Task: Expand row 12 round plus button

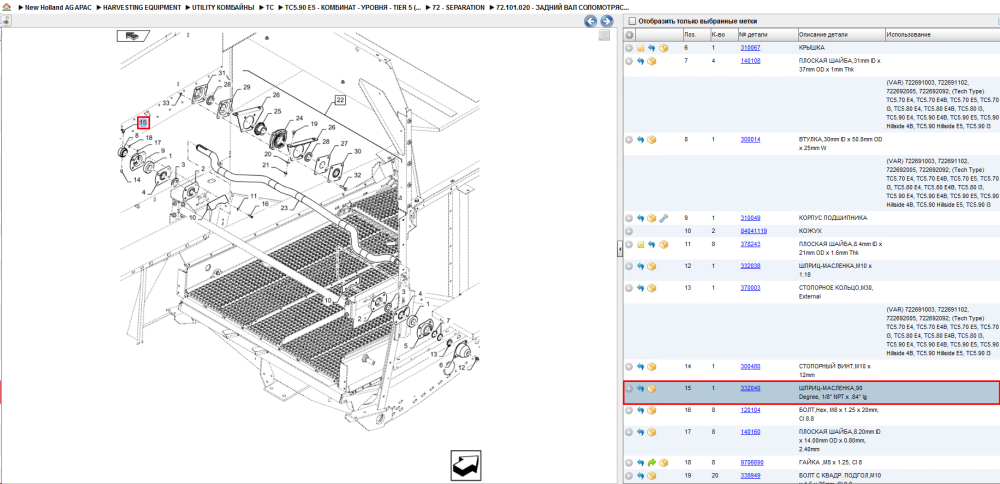Action: point(629,266)
